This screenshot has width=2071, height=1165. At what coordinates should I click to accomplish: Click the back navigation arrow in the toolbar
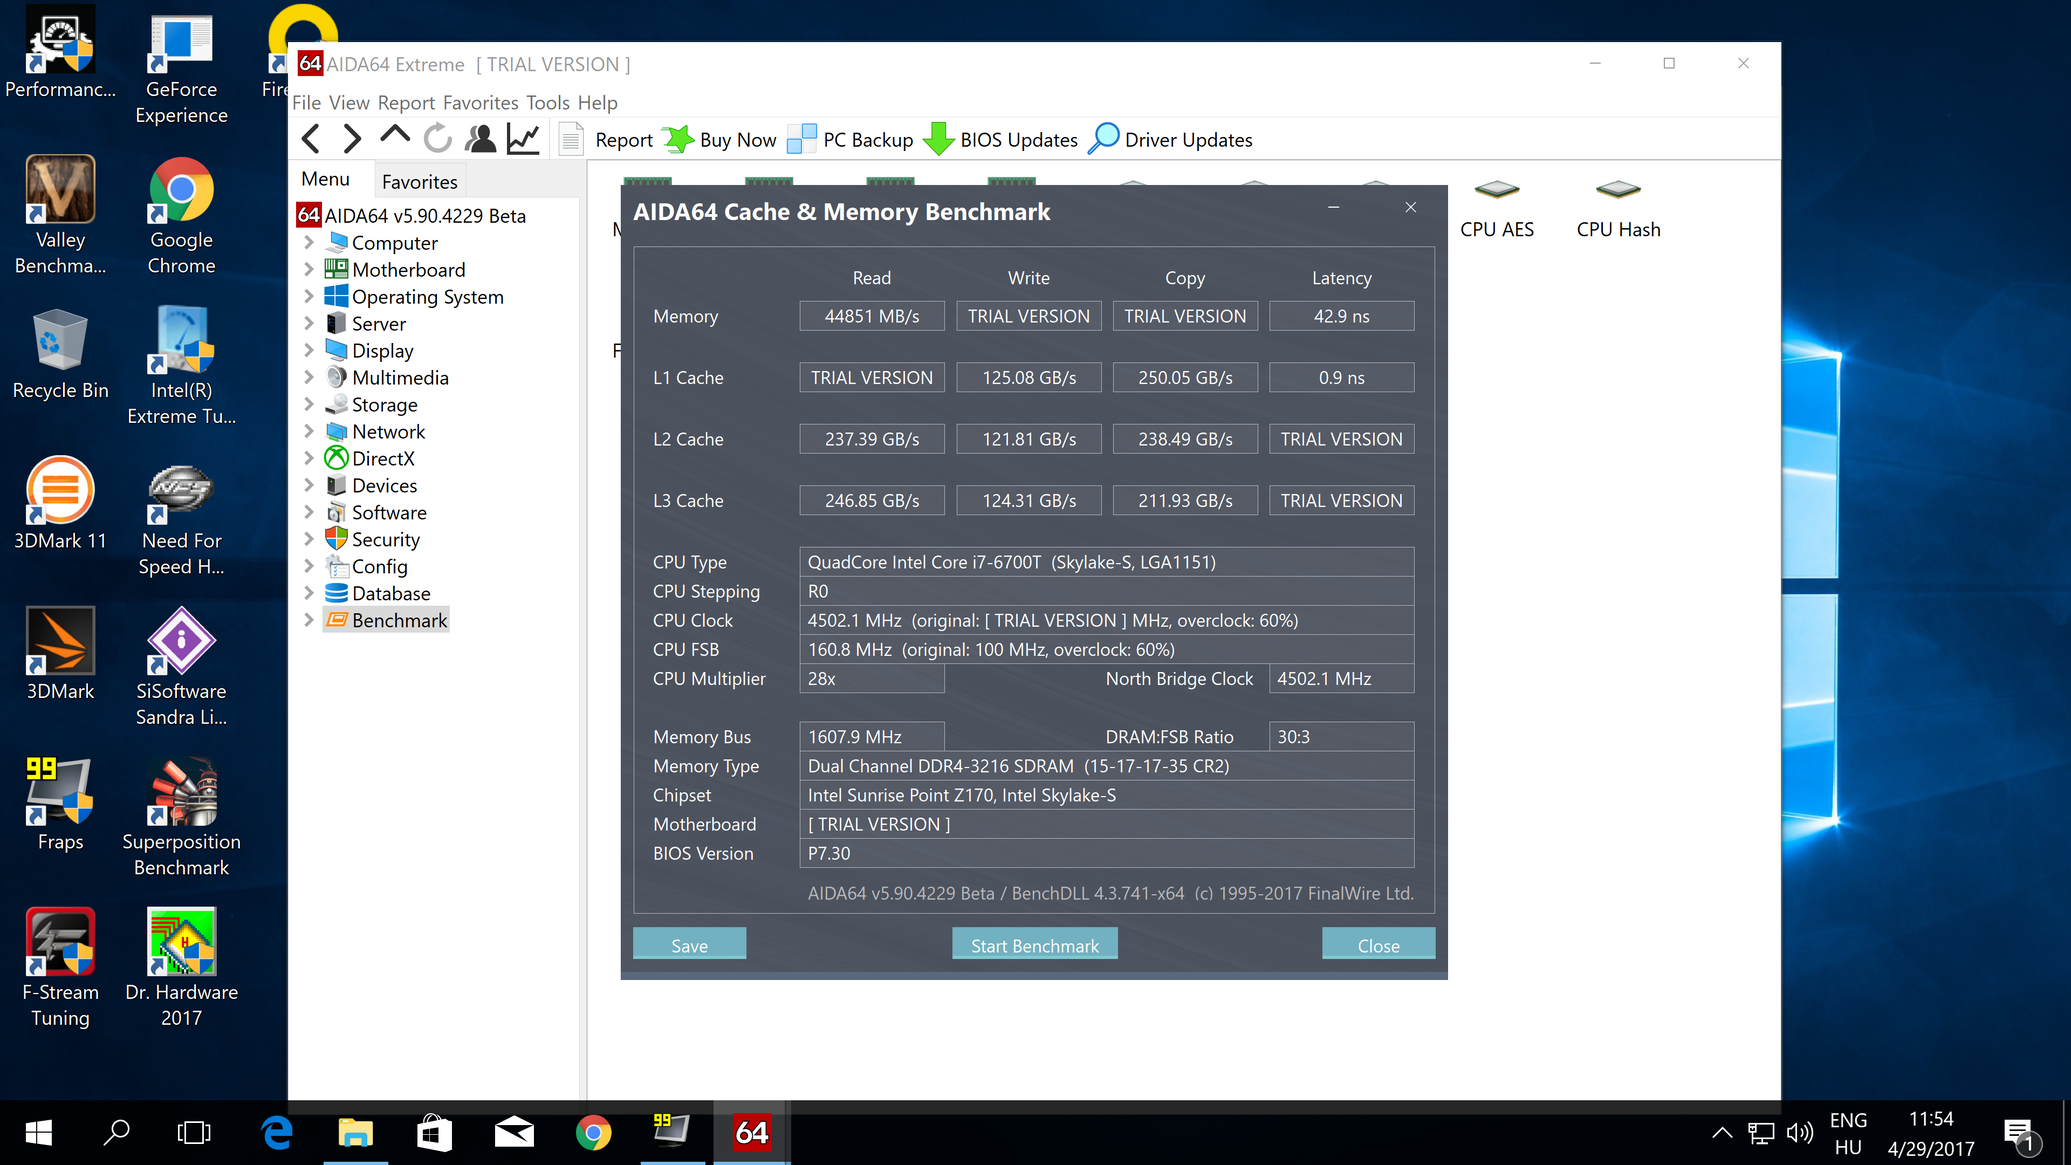click(x=311, y=139)
